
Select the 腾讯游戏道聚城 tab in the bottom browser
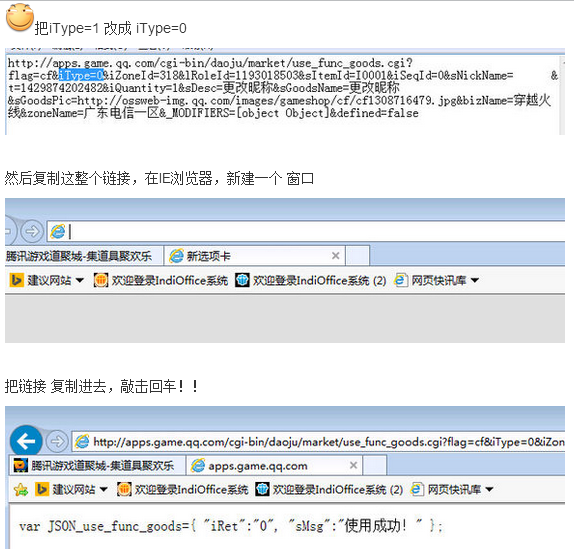pyautogui.click(x=98, y=466)
